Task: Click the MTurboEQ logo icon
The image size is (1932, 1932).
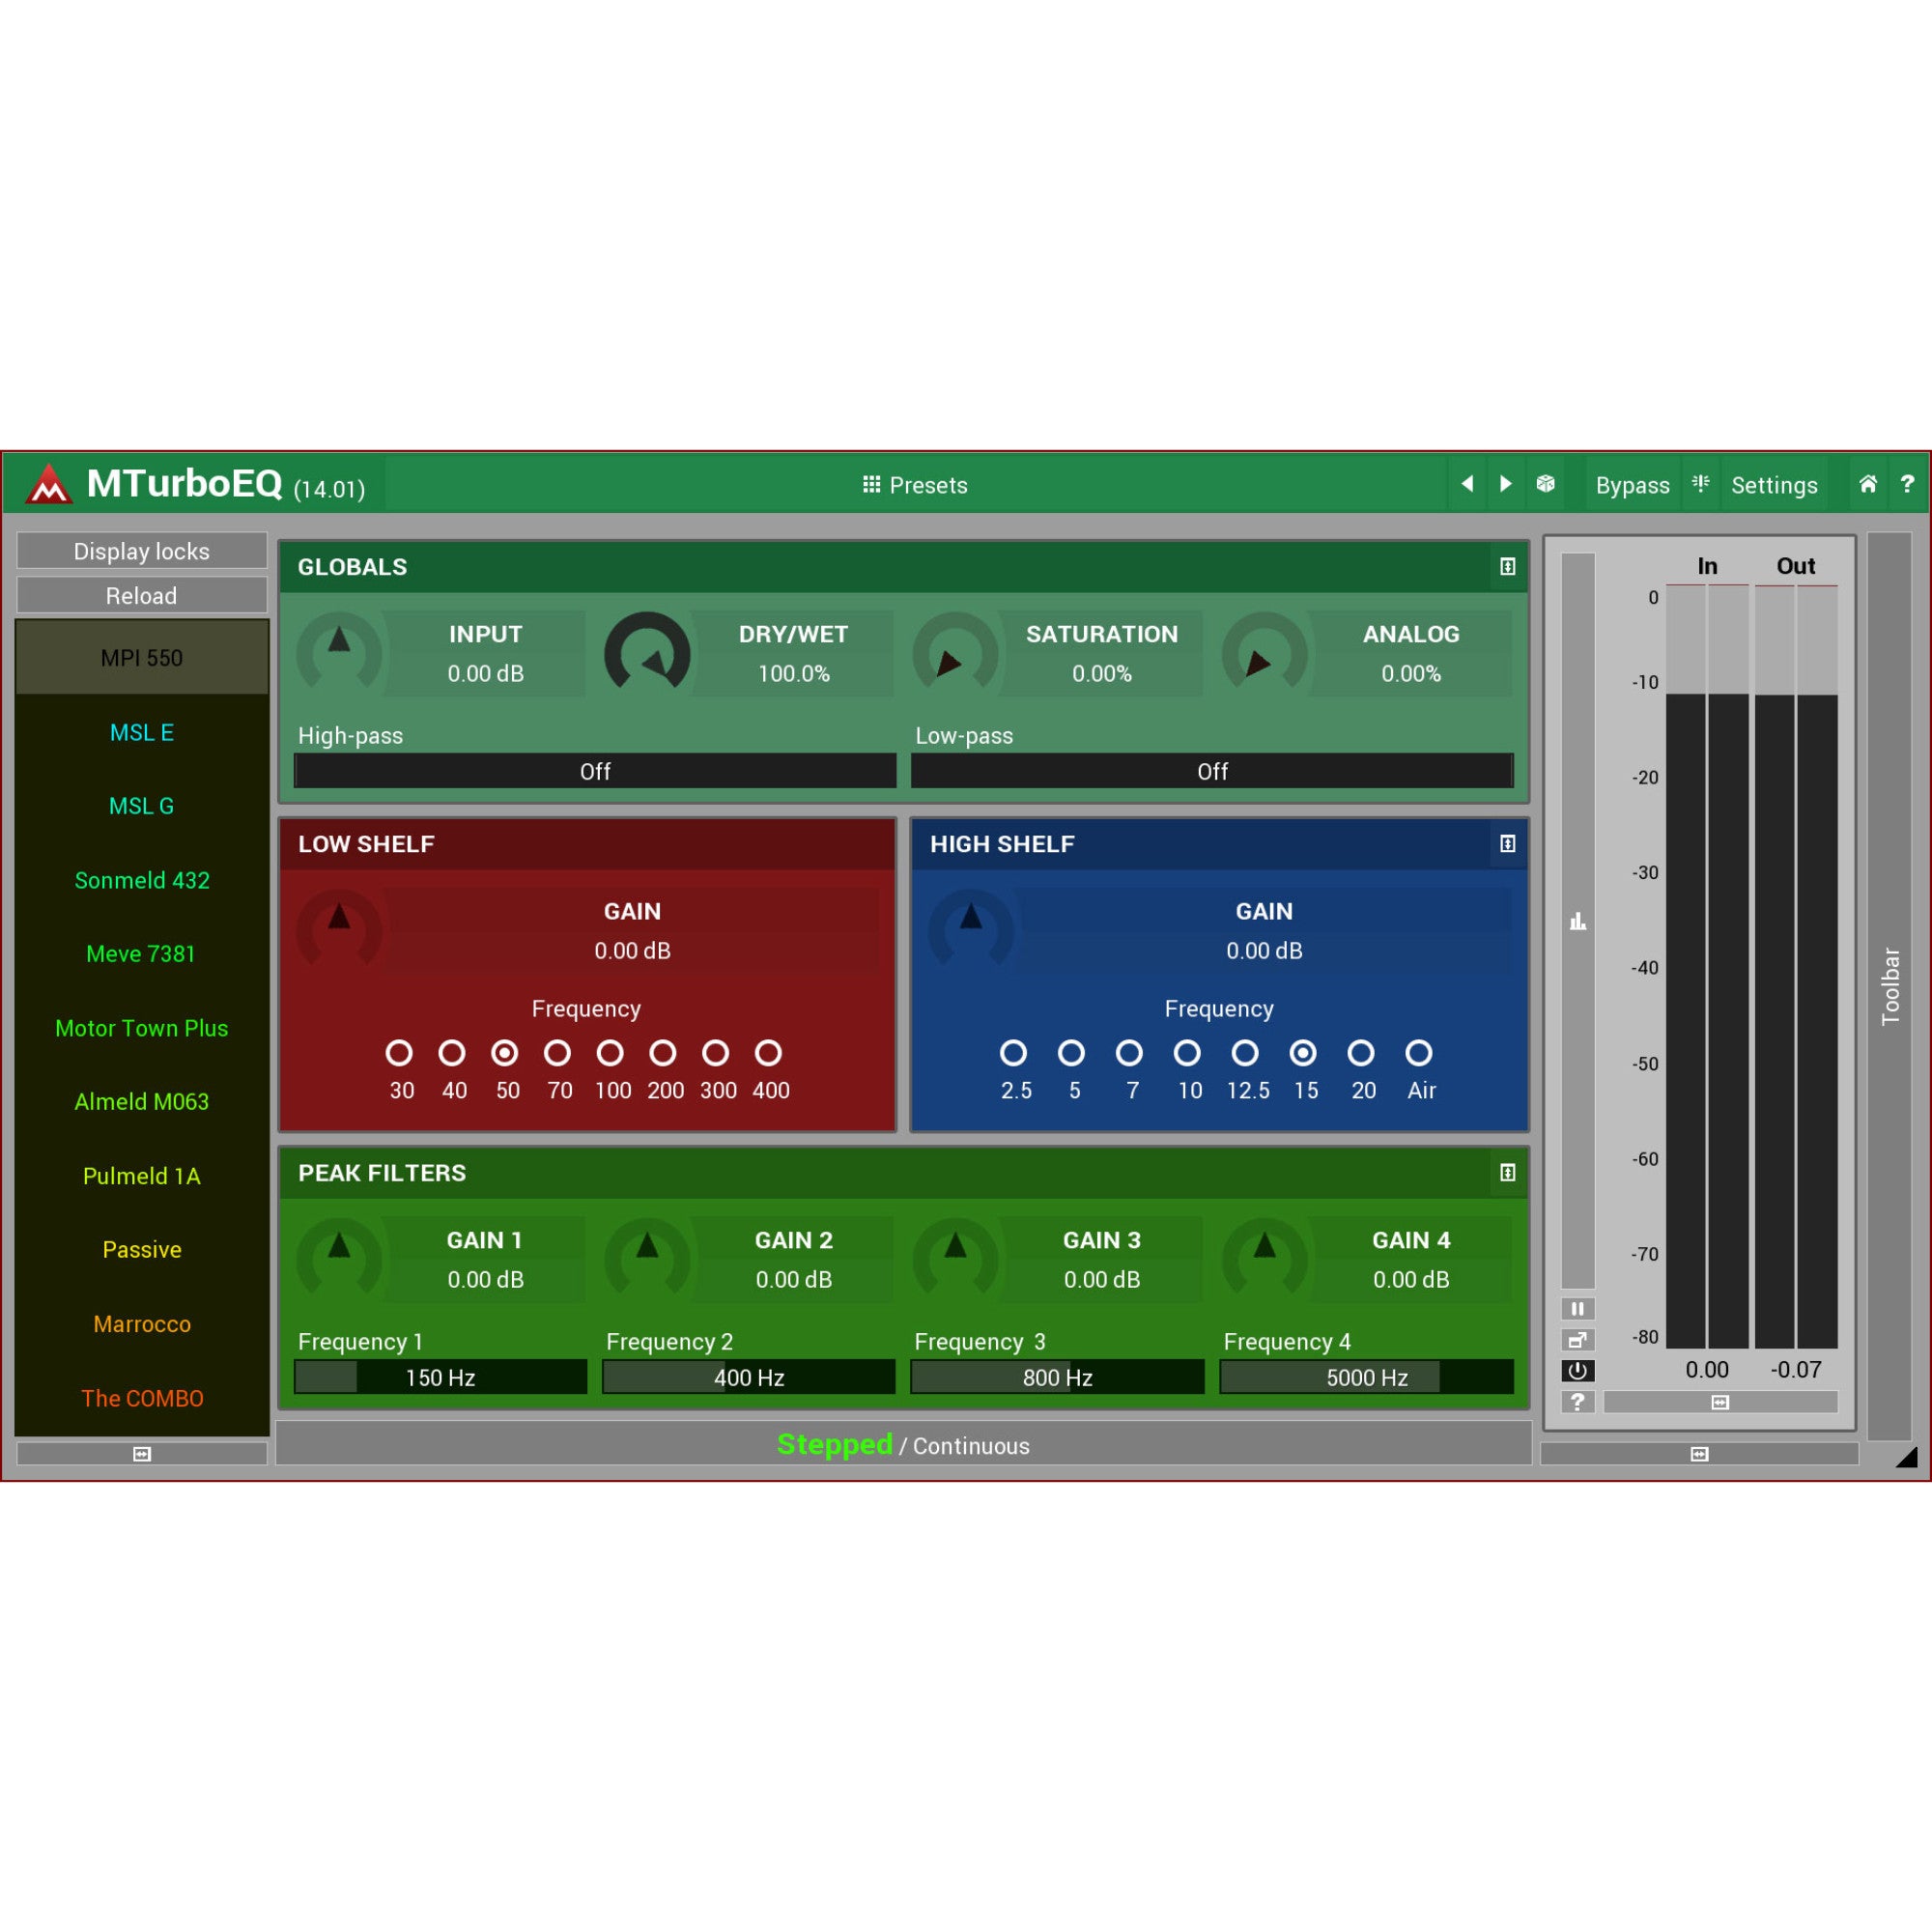Action: 48,485
